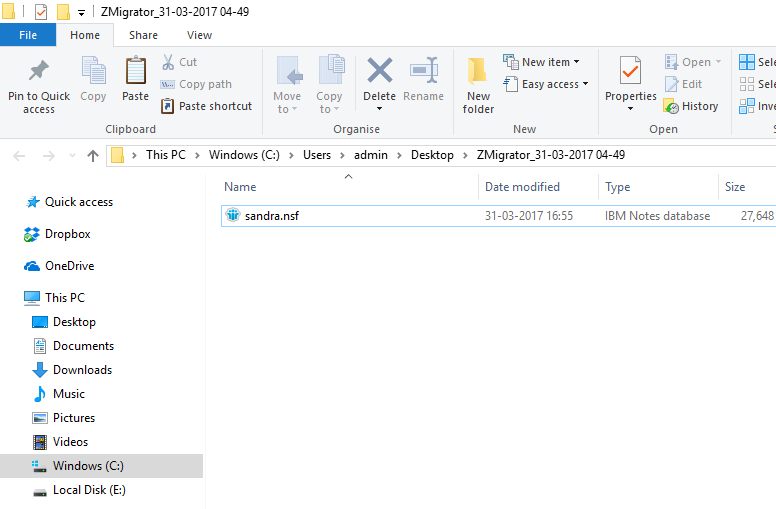This screenshot has height=509, width=776.
Task: Click the Forward navigation arrow
Action: tap(48, 156)
